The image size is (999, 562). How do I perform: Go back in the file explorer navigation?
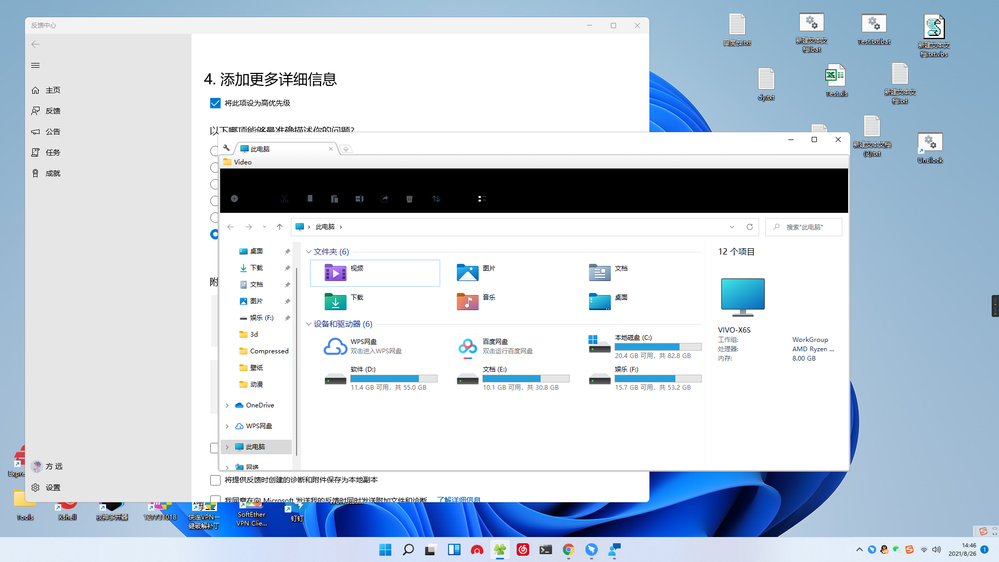[x=231, y=227]
